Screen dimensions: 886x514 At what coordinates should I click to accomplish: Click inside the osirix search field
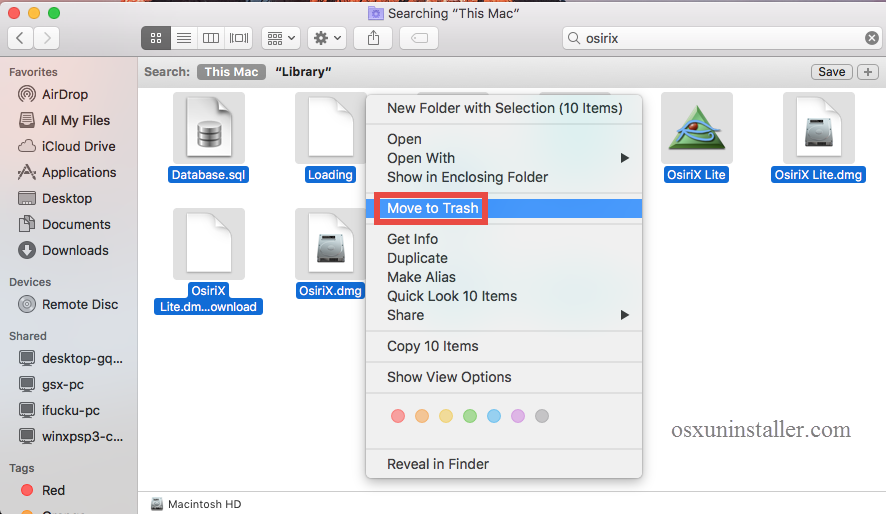point(722,38)
